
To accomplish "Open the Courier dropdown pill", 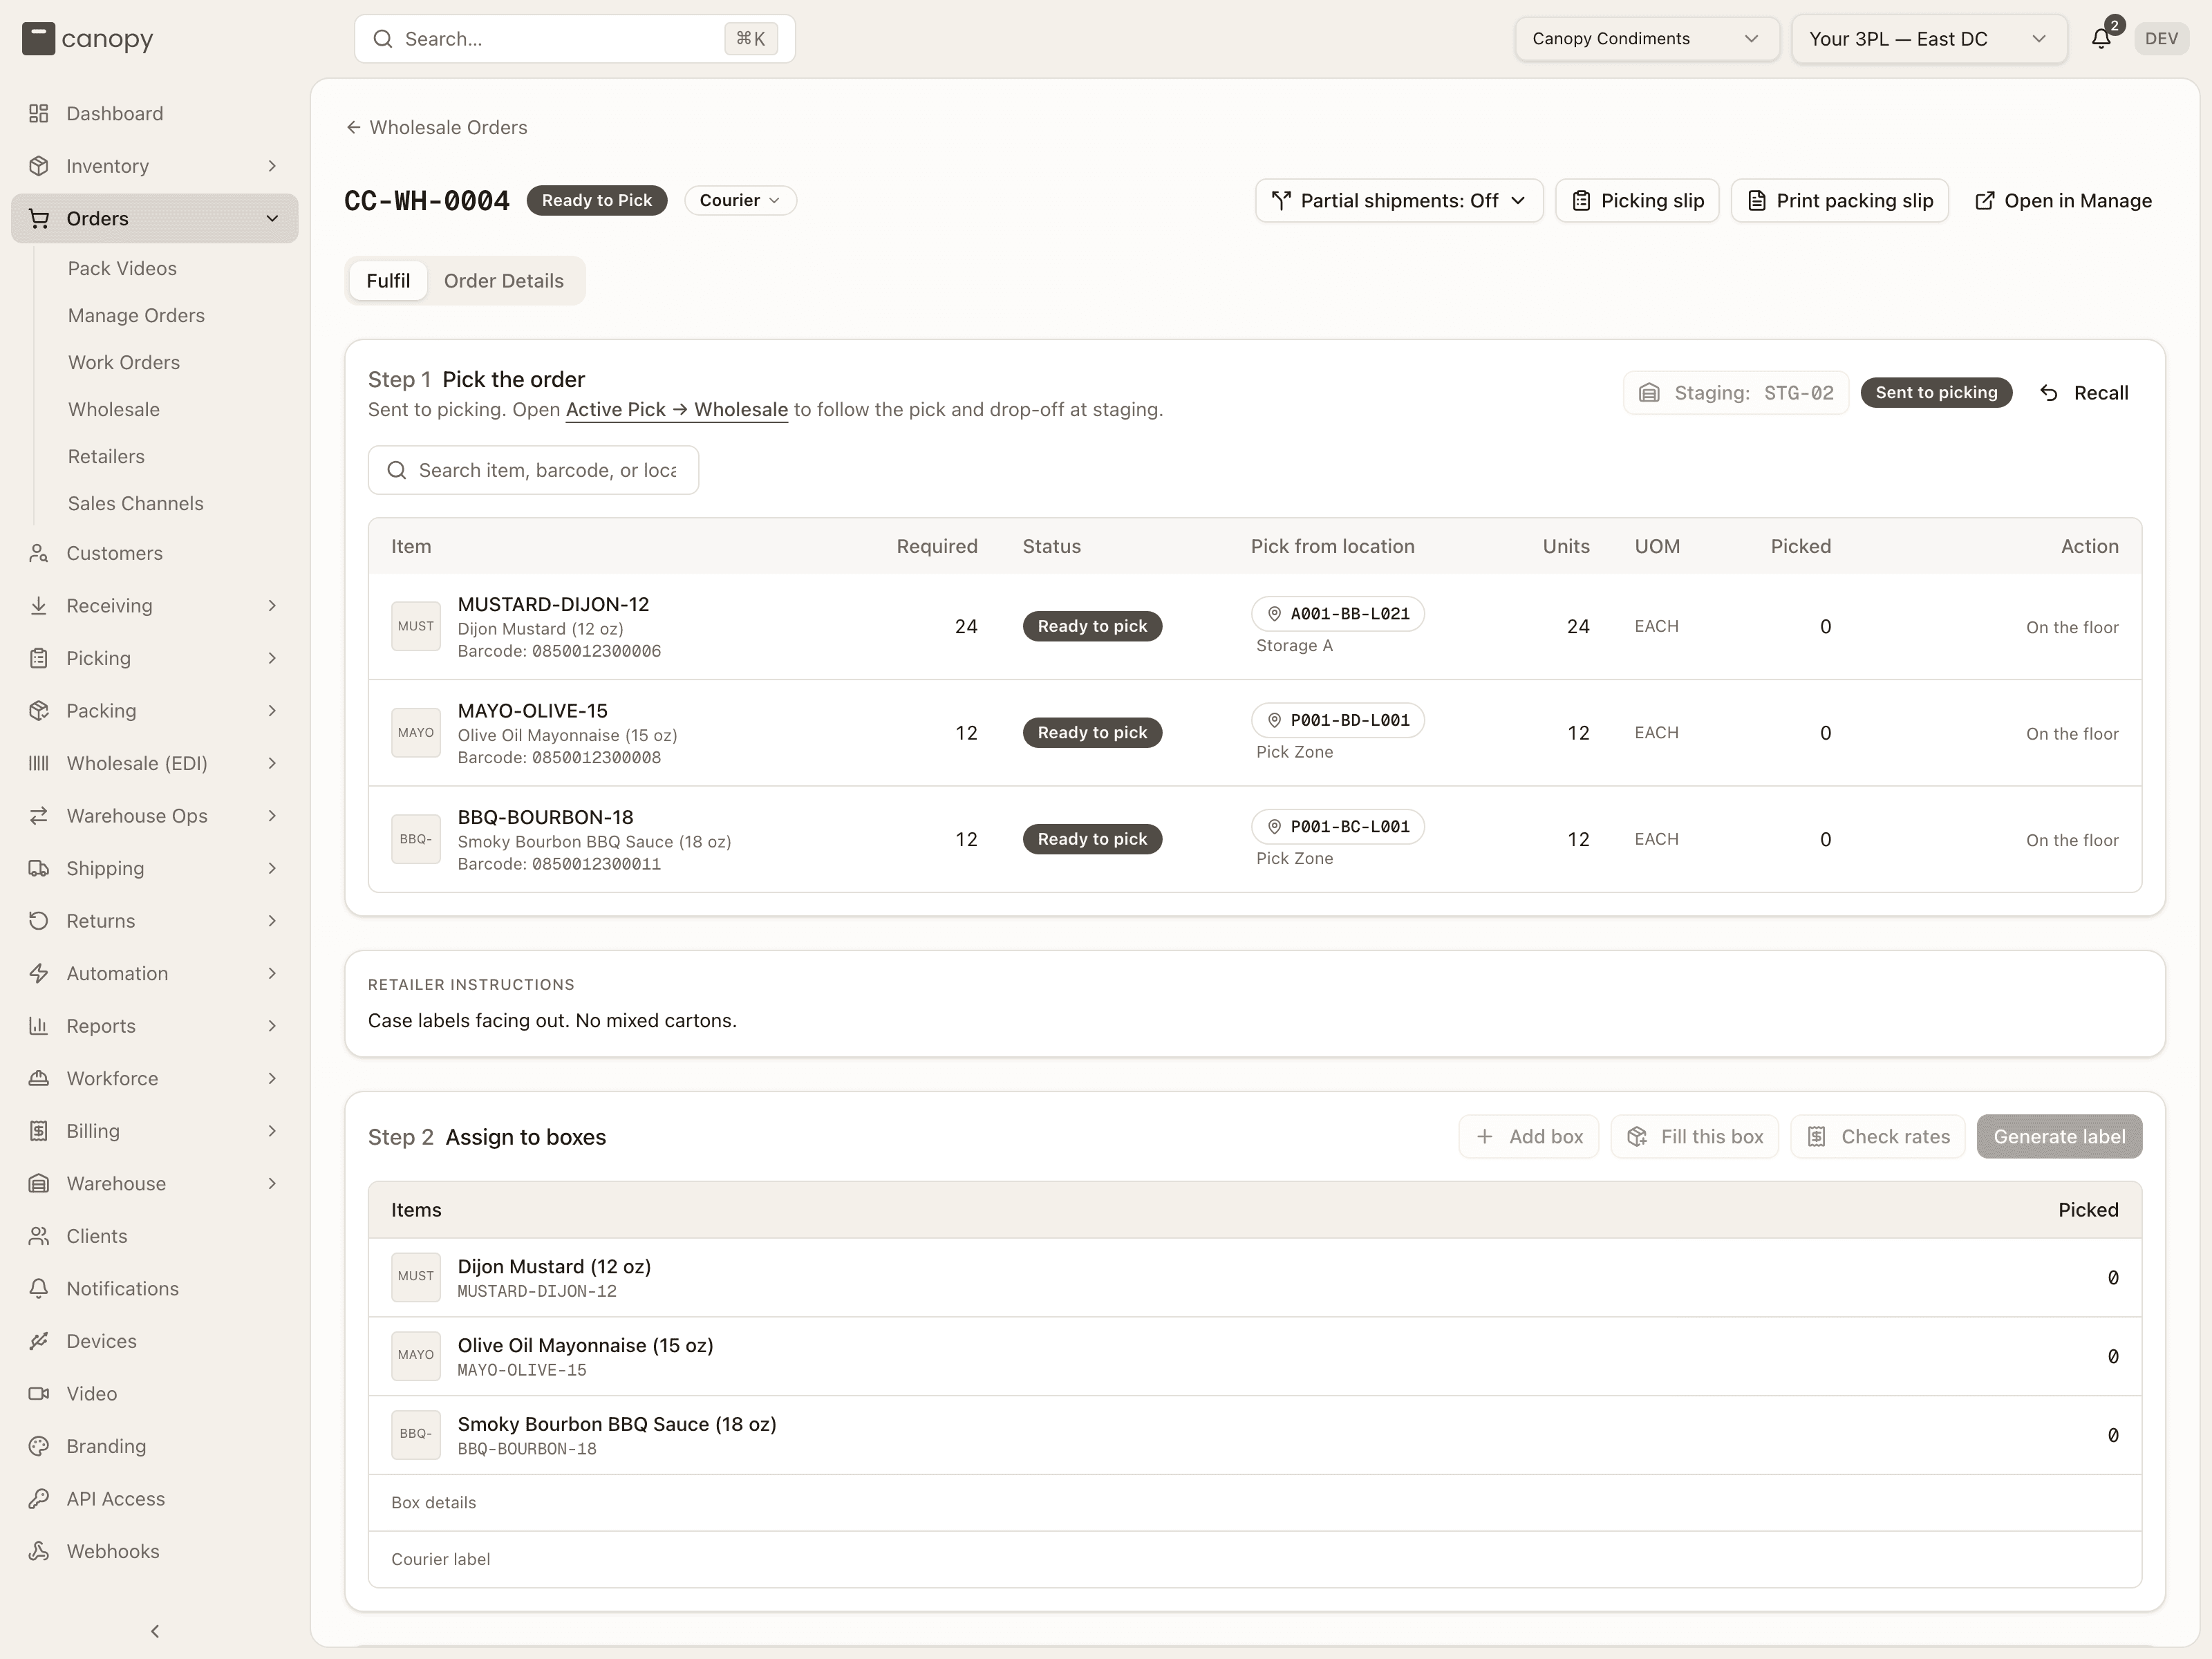I will [x=740, y=200].
